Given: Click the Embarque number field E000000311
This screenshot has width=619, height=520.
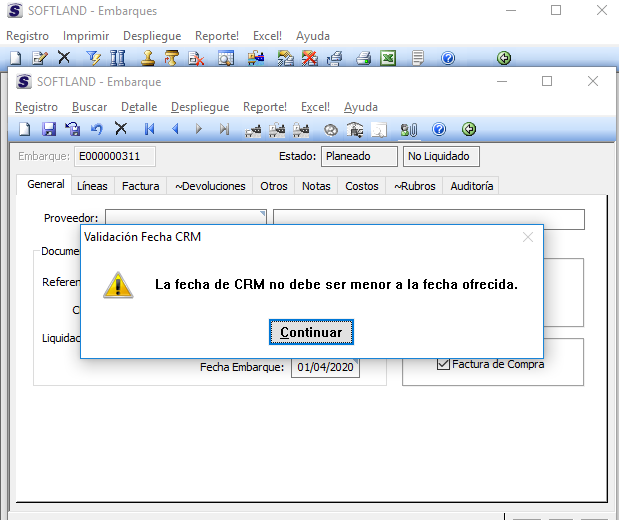Looking at the screenshot, I should click(115, 156).
